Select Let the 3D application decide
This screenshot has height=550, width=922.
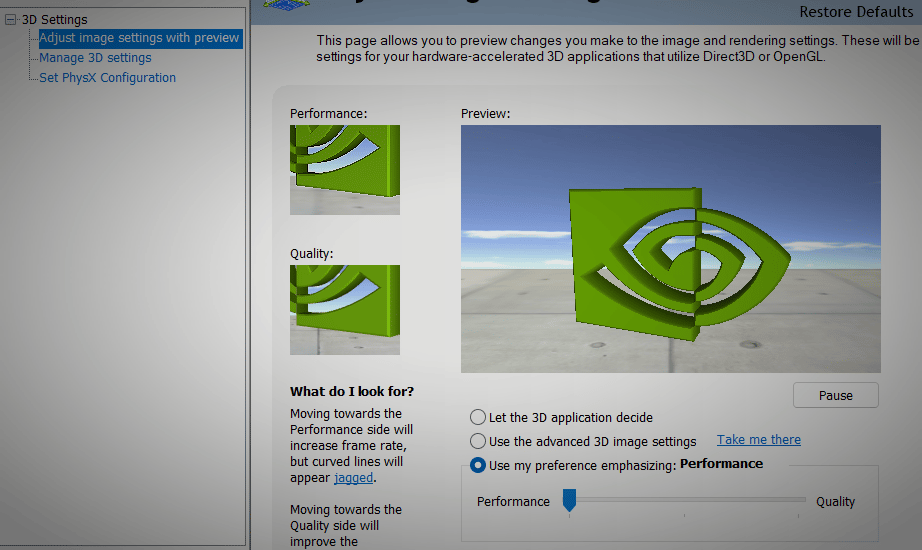coord(562,418)
